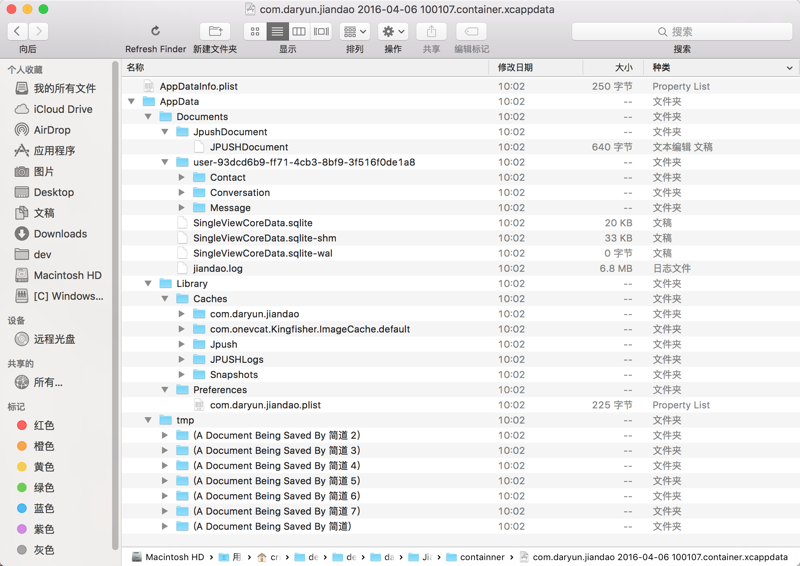The image size is (800, 566).
Task: Expand the Contact folder
Action: tap(182, 178)
